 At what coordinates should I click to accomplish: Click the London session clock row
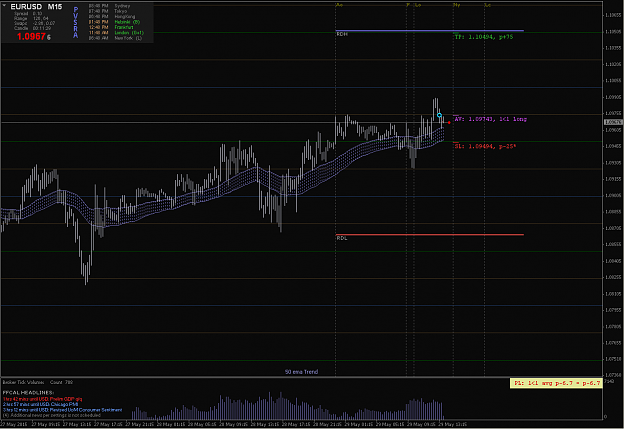(x=116, y=33)
